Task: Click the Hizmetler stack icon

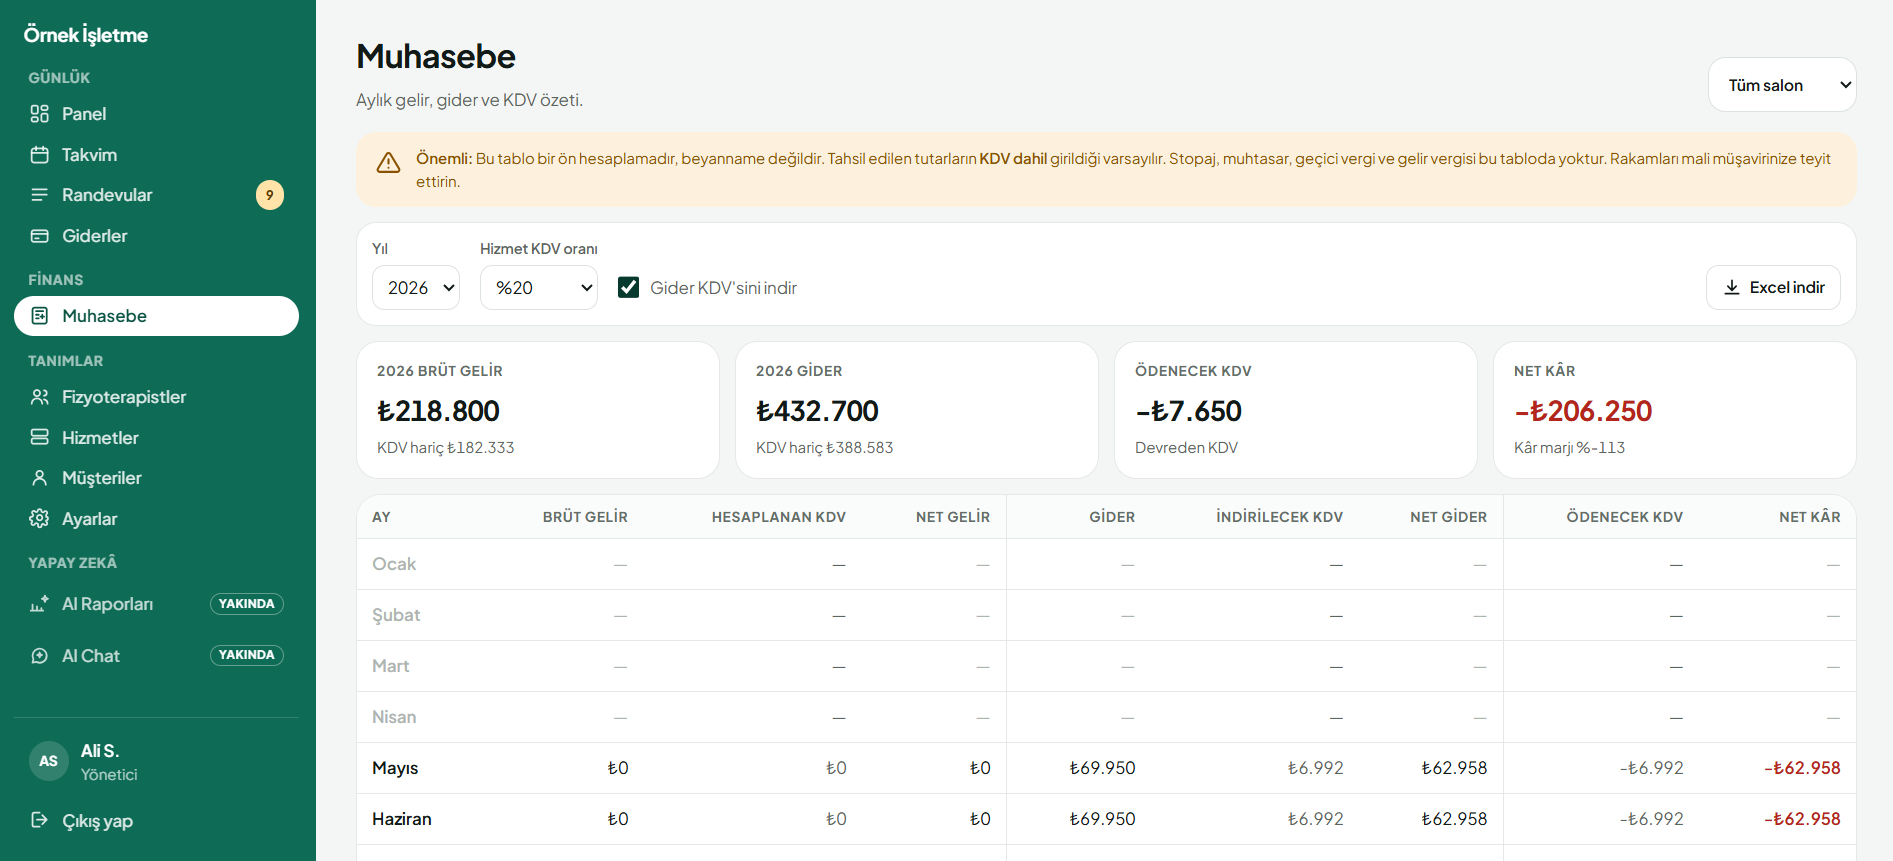Action: coord(40,438)
